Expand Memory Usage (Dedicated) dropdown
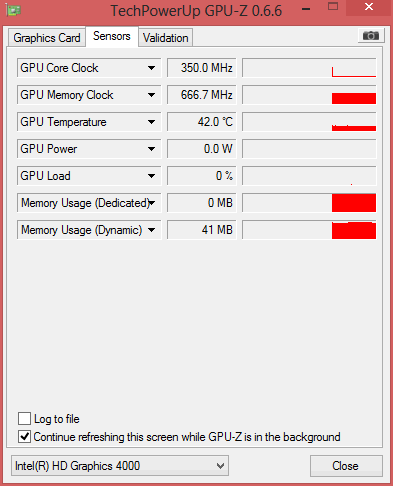Viewport: 393px width, 486px height. click(152, 203)
